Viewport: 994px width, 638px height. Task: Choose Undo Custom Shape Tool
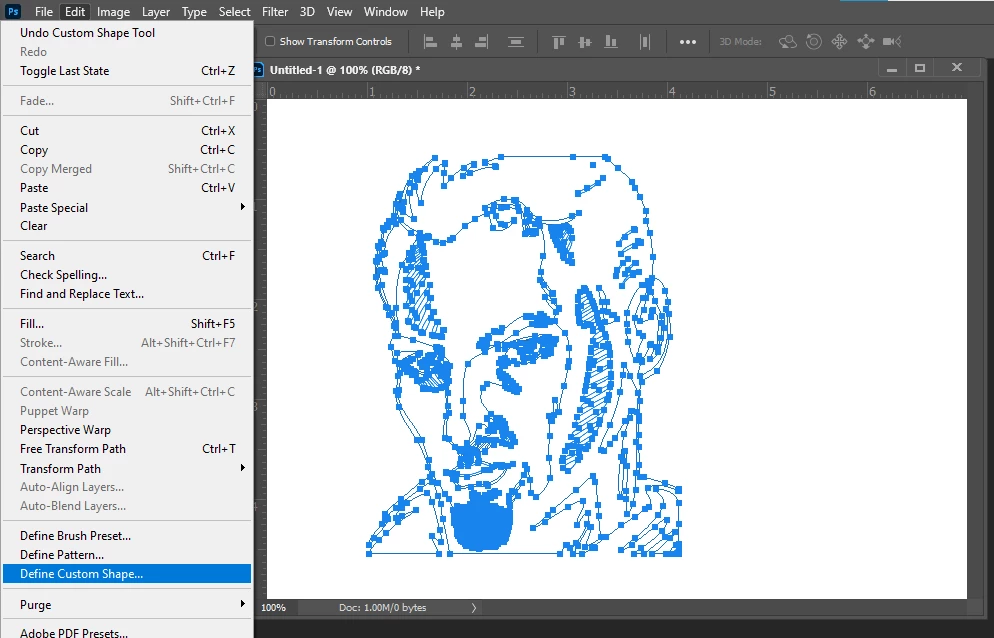click(x=127, y=33)
